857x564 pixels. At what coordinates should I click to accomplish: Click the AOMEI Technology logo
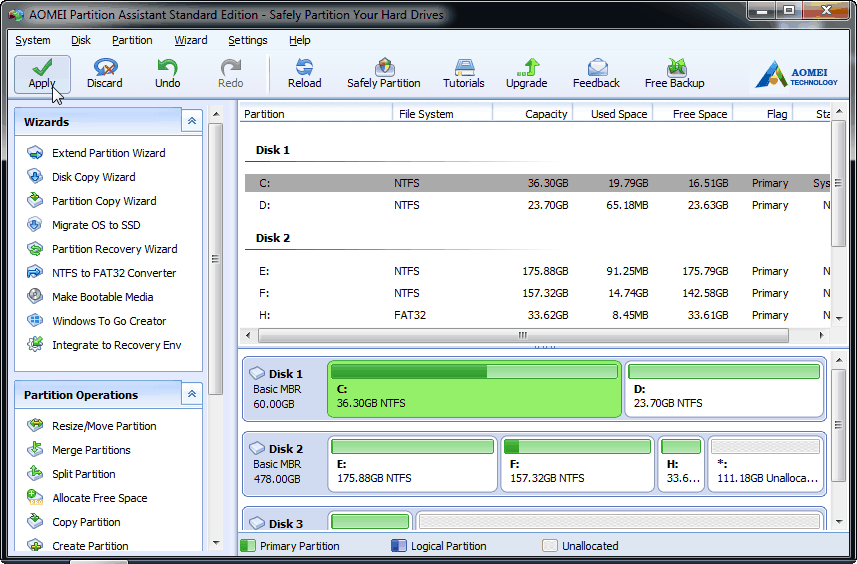pos(796,75)
